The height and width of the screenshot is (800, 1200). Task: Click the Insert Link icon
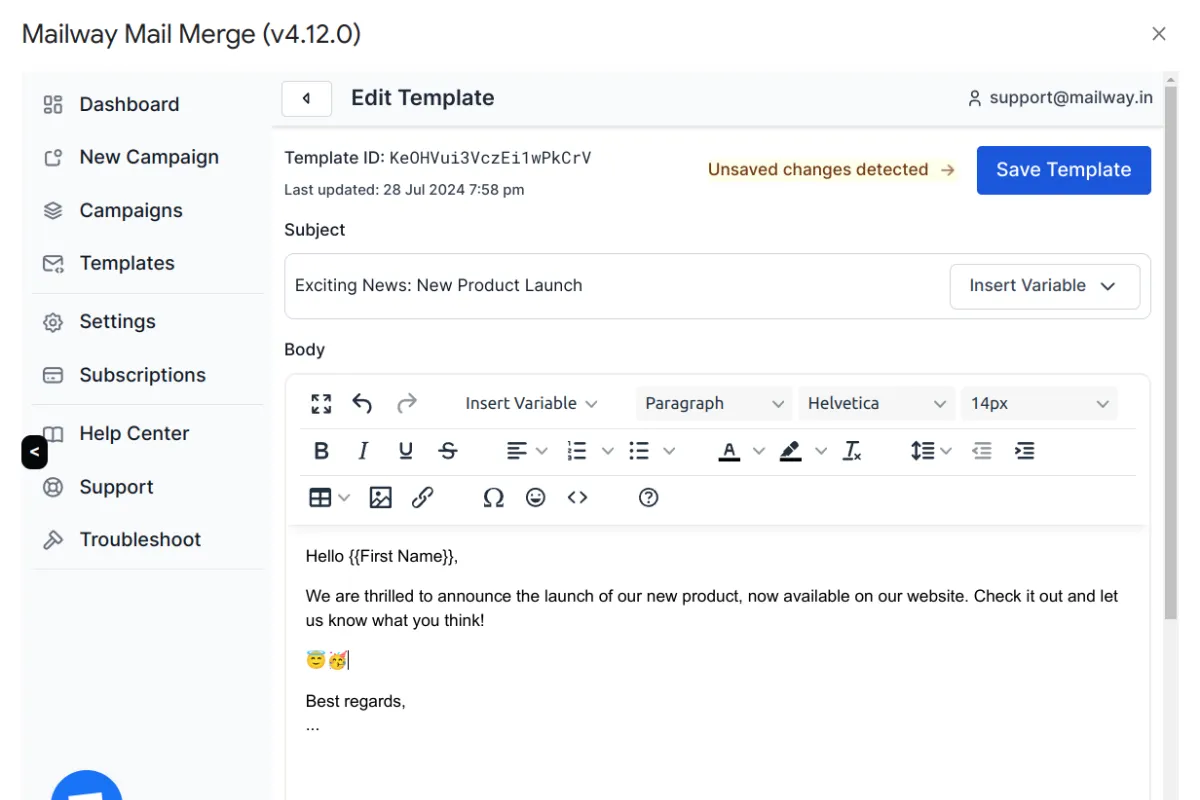pos(422,497)
